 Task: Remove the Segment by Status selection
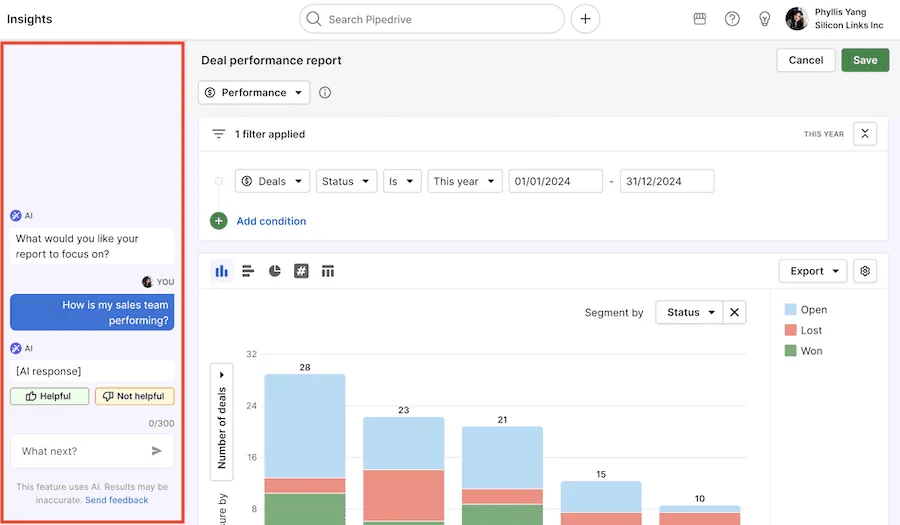point(734,312)
